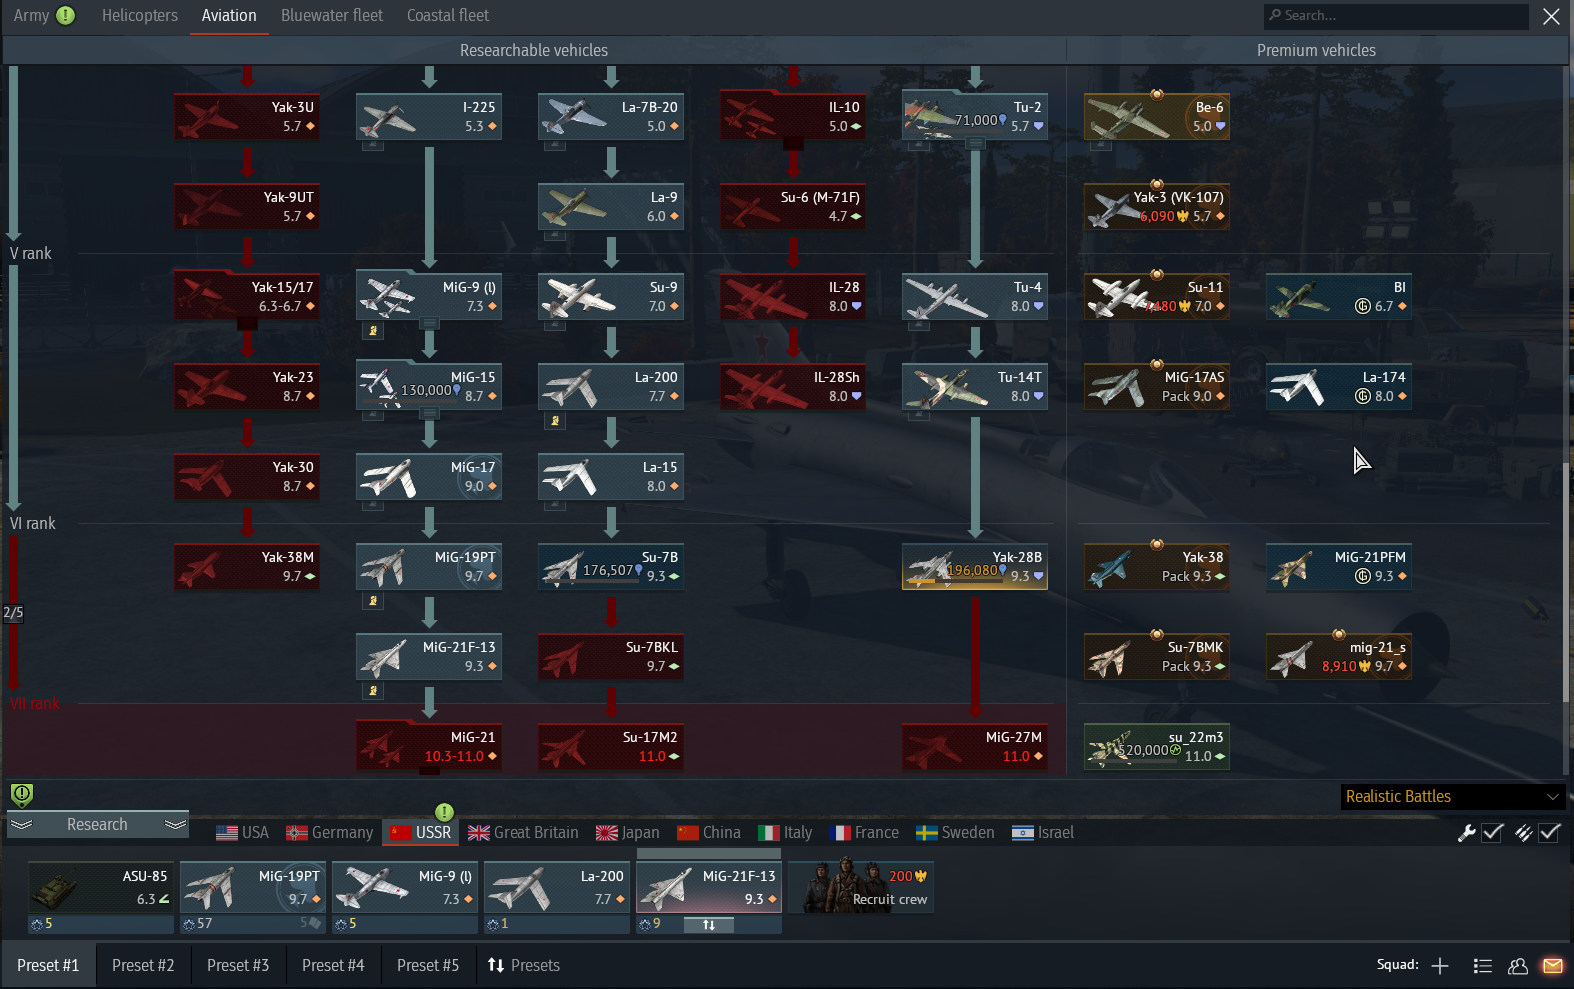Open the Realistic Battles mode dropdown
This screenshot has height=989, width=1574.
point(1452,796)
